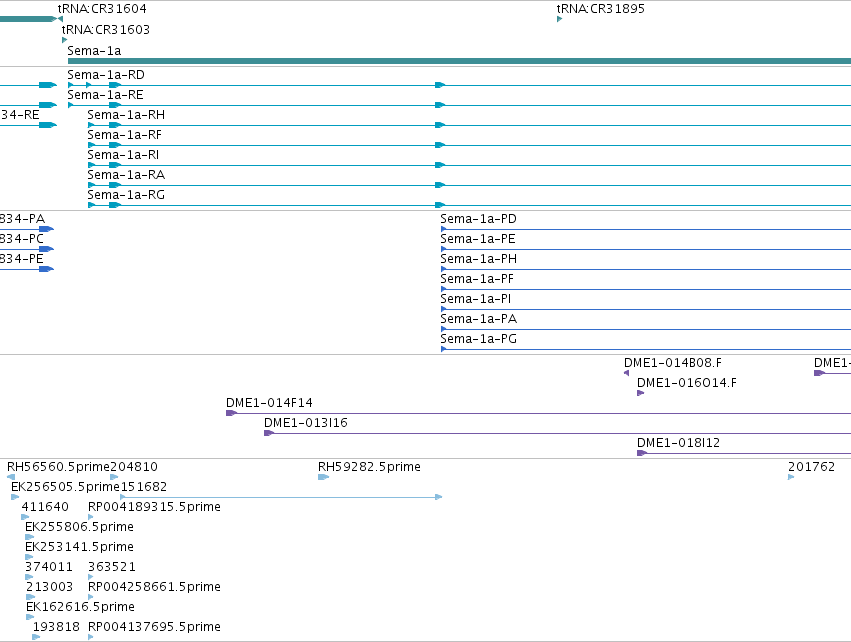Screen dimensions: 851x642
Task: Select the purple DME1-013I16 start block
Action: click(x=269, y=433)
